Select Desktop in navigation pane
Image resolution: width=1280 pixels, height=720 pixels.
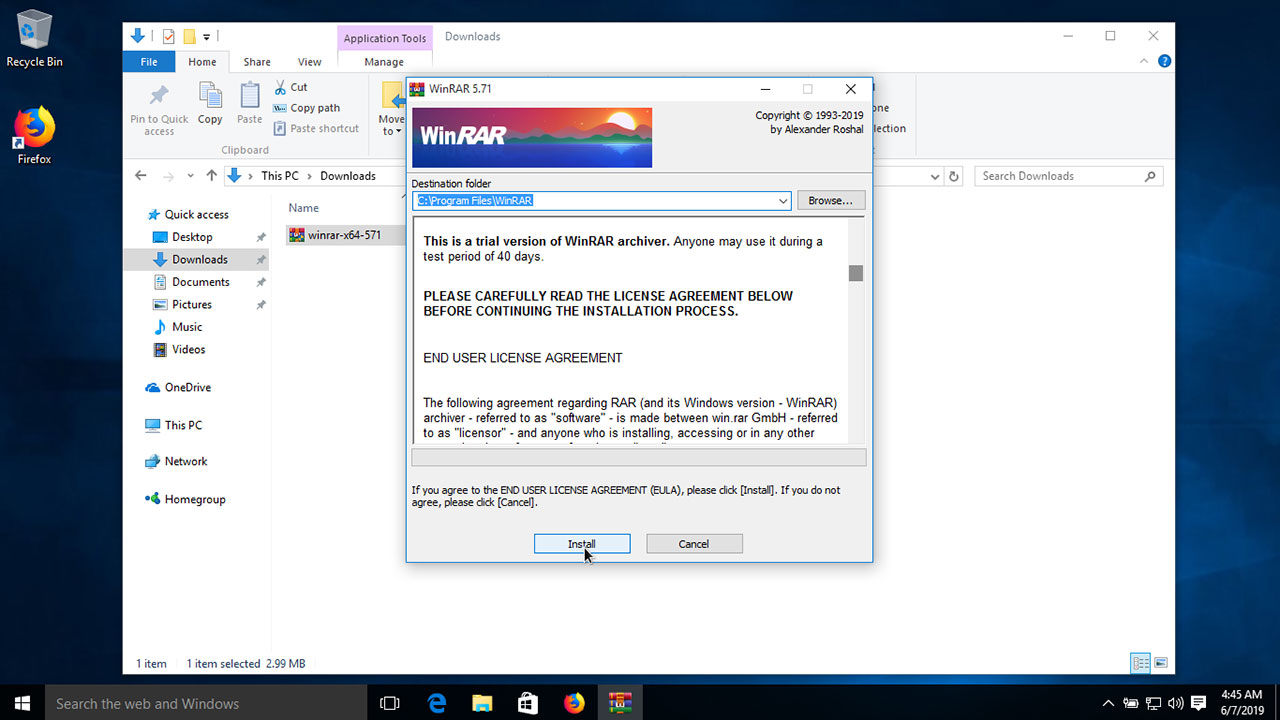192,237
